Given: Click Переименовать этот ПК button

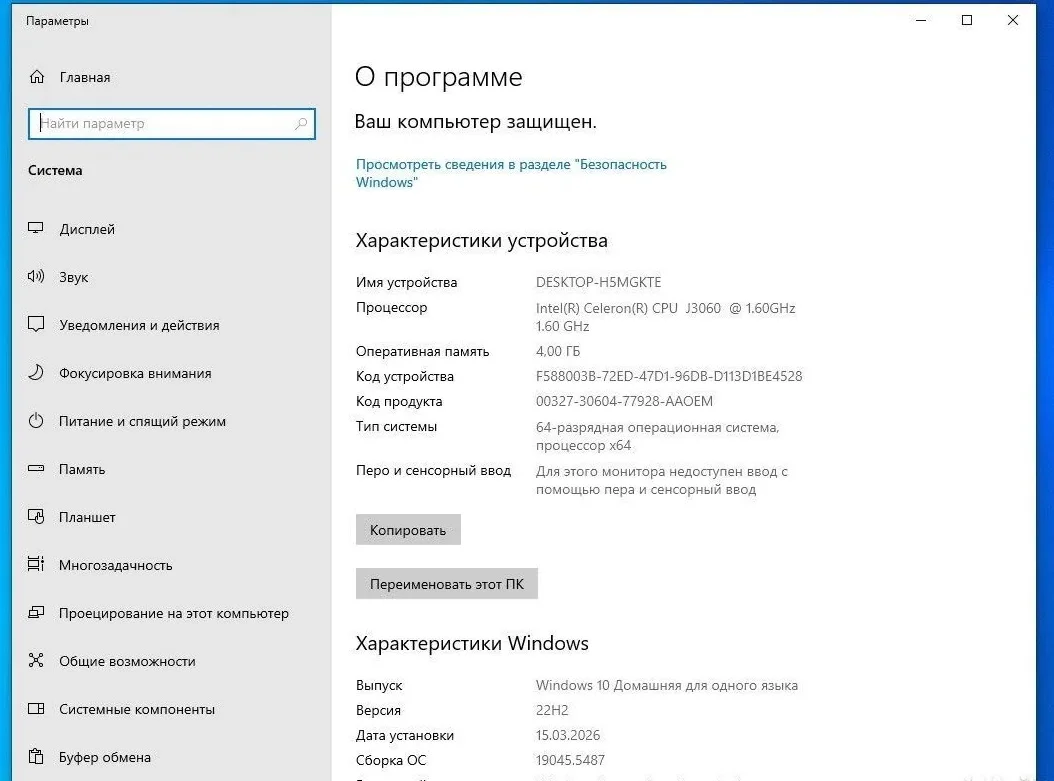Looking at the screenshot, I should coord(446,584).
